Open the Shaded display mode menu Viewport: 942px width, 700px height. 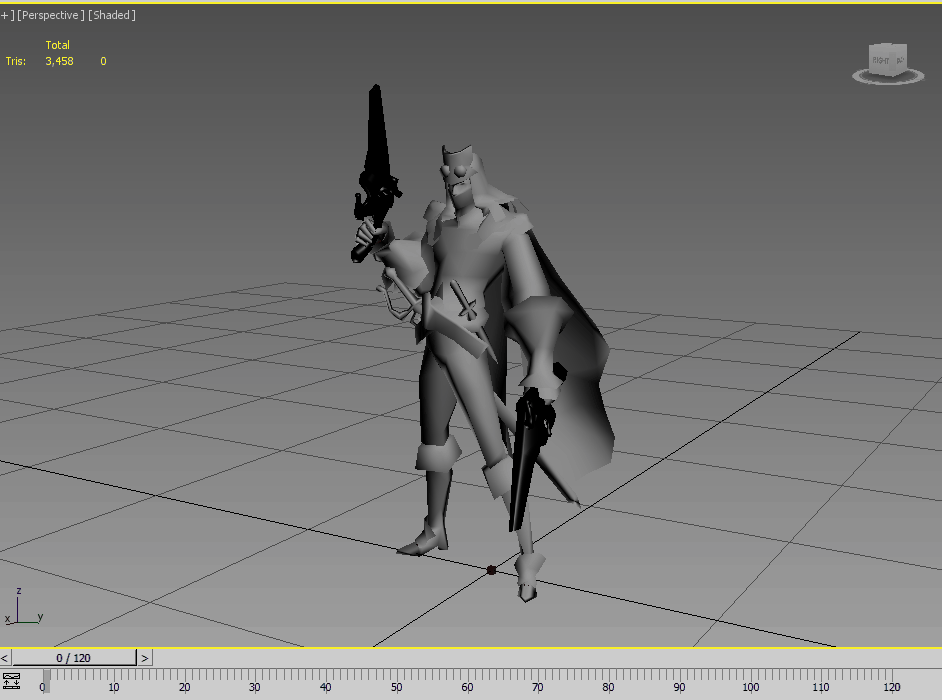tap(112, 15)
